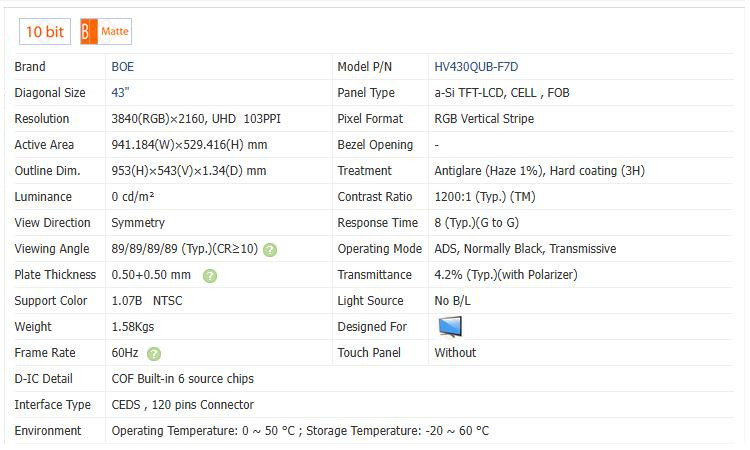Click the TV icon in Designed For row
The image size is (750, 450).
[451, 327]
